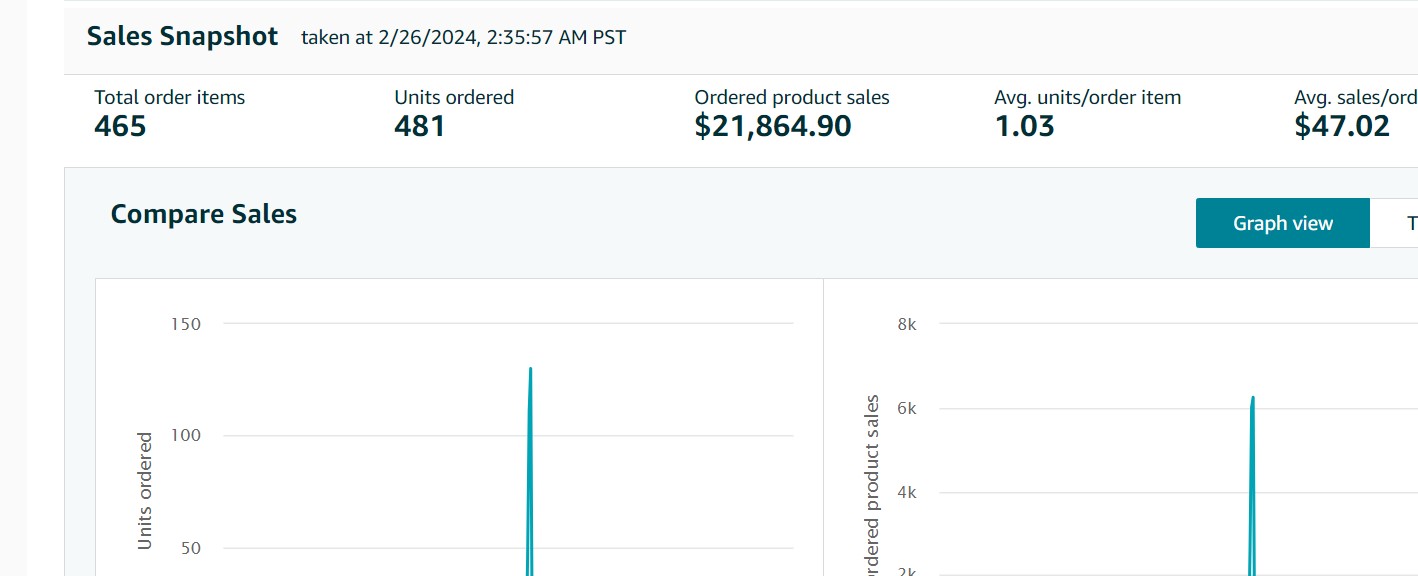Click the 100 gridline label on units chart
The width and height of the screenshot is (1418, 576).
click(186, 435)
